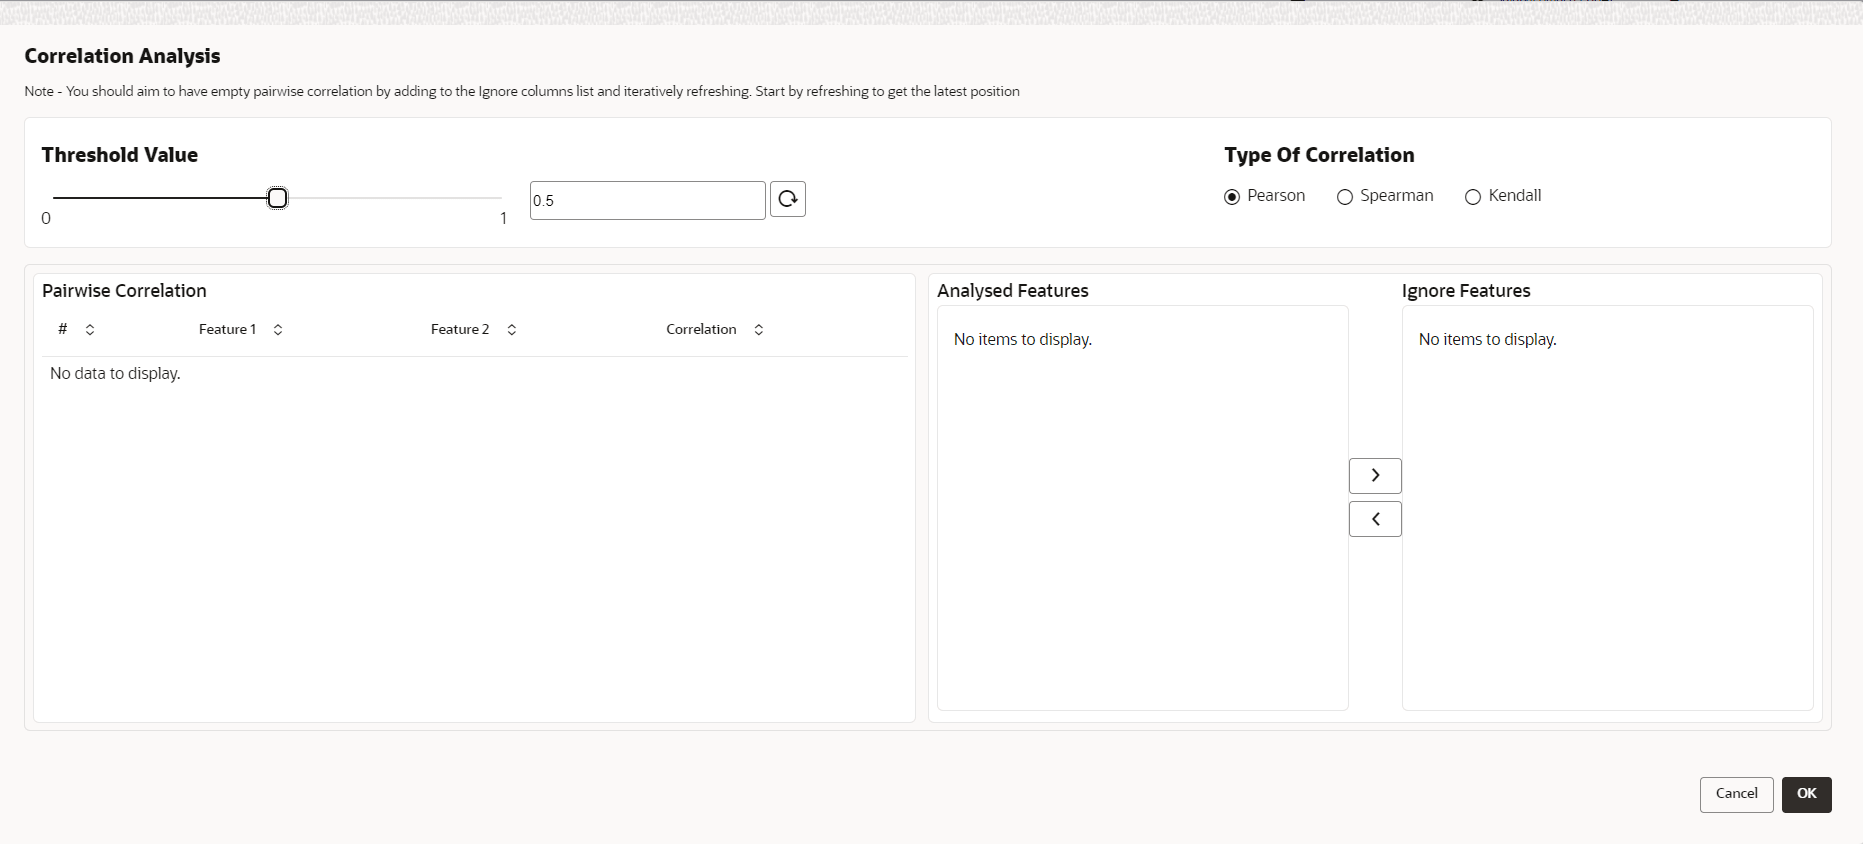Sort pairwise table by Correlation
Screen dimensions: 1863x844
pos(759,330)
